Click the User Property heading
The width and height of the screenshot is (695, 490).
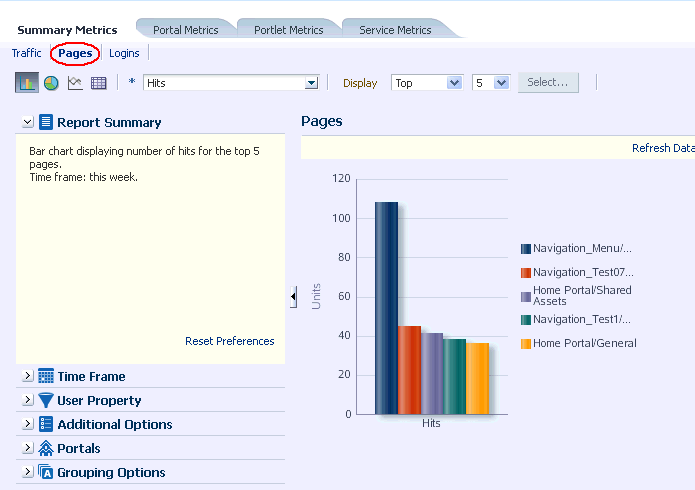[99, 400]
